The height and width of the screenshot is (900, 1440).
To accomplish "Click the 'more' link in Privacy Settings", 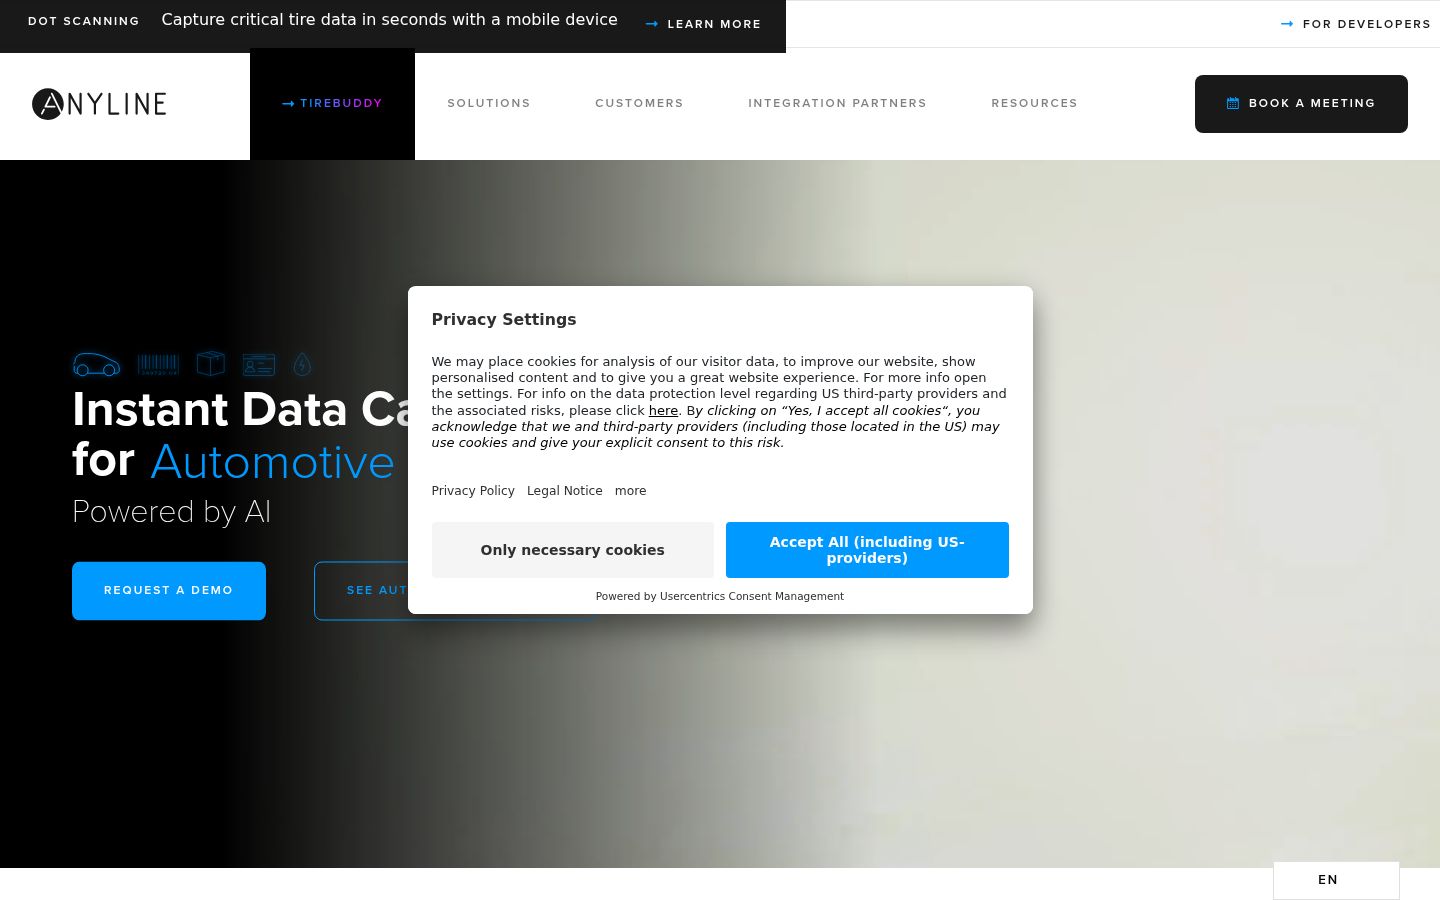I will pos(630,491).
